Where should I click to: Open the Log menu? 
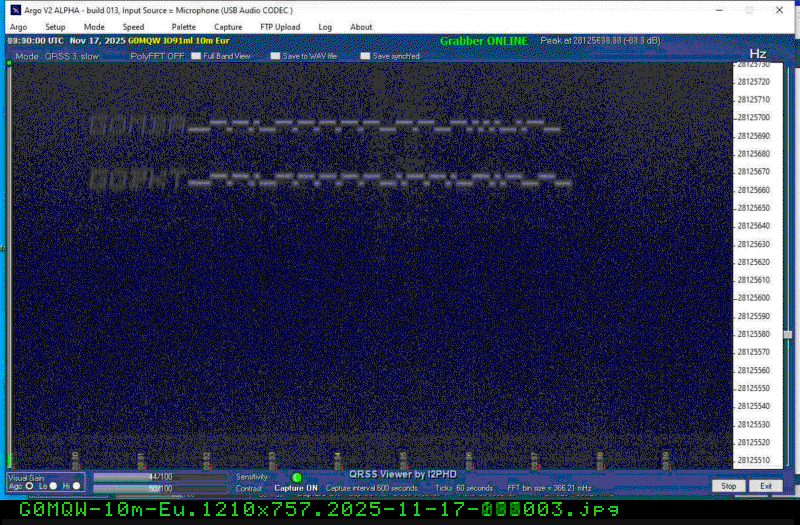click(325, 27)
